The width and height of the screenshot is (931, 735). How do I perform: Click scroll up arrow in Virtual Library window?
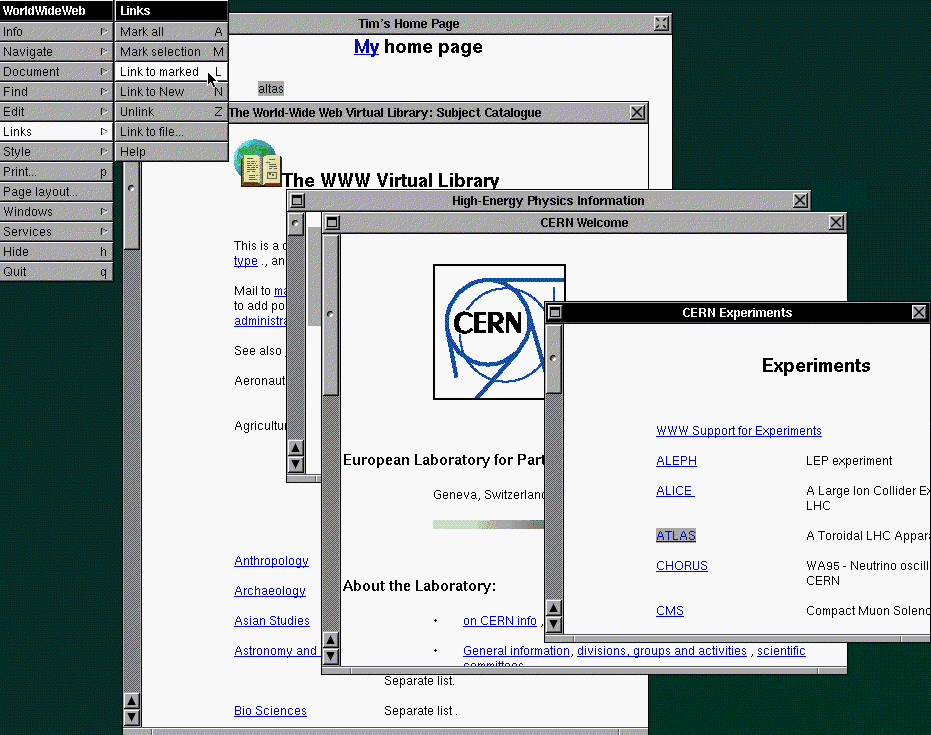pyautogui.click(x=131, y=701)
